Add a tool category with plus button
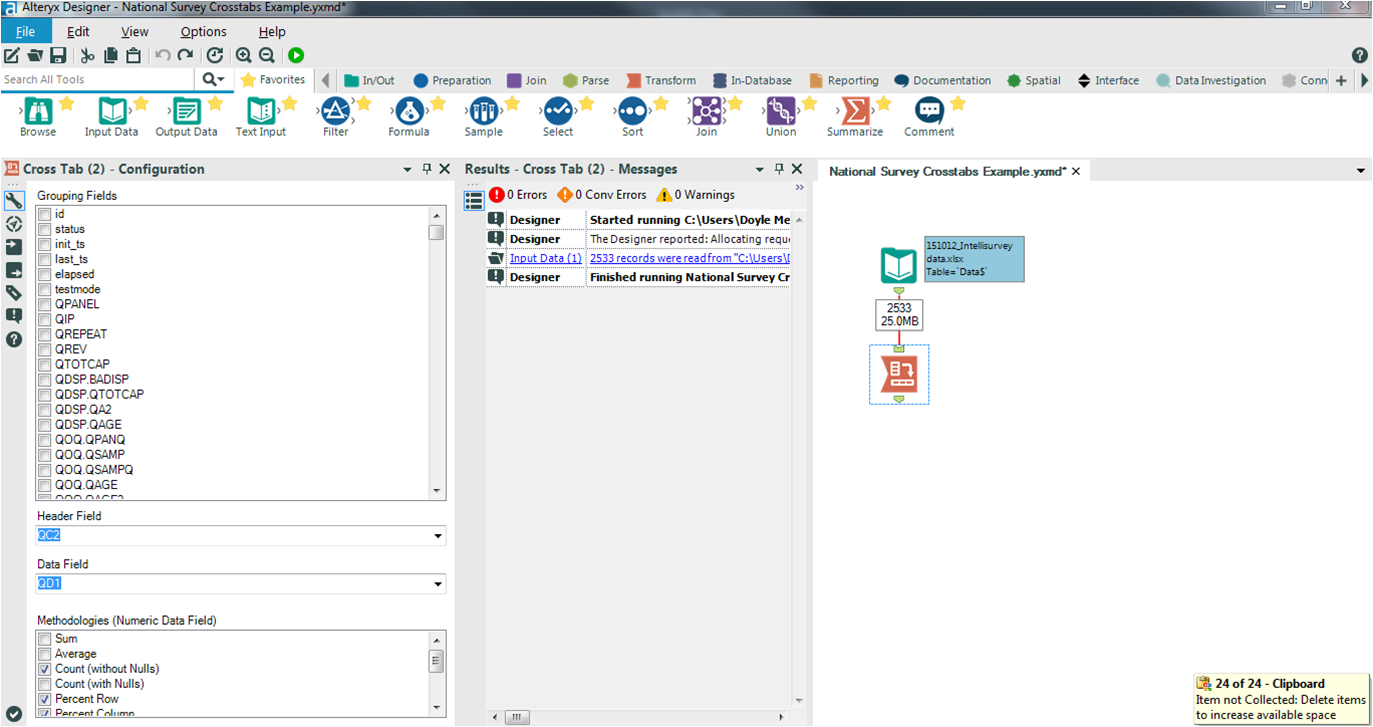Screen dimensions: 1373x727 (x=1341, y=80)
